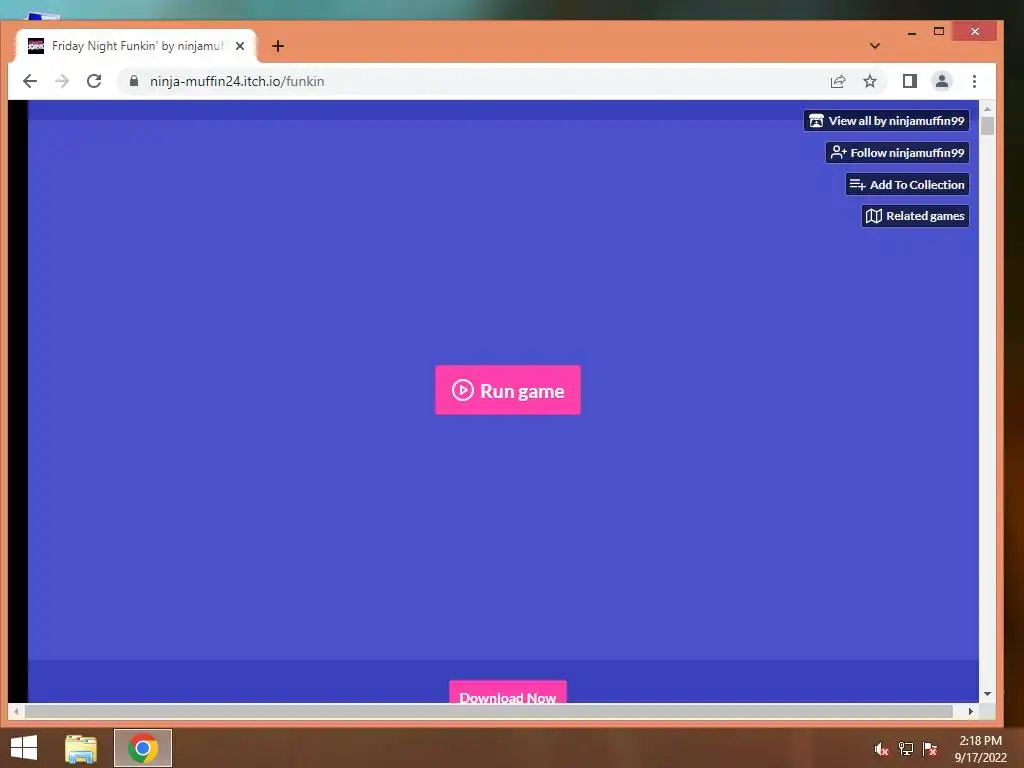Image resolution: width=1024 pixels, height=768 pixels.
Task: Click the padlock site info icon
Action: point(134,81)
